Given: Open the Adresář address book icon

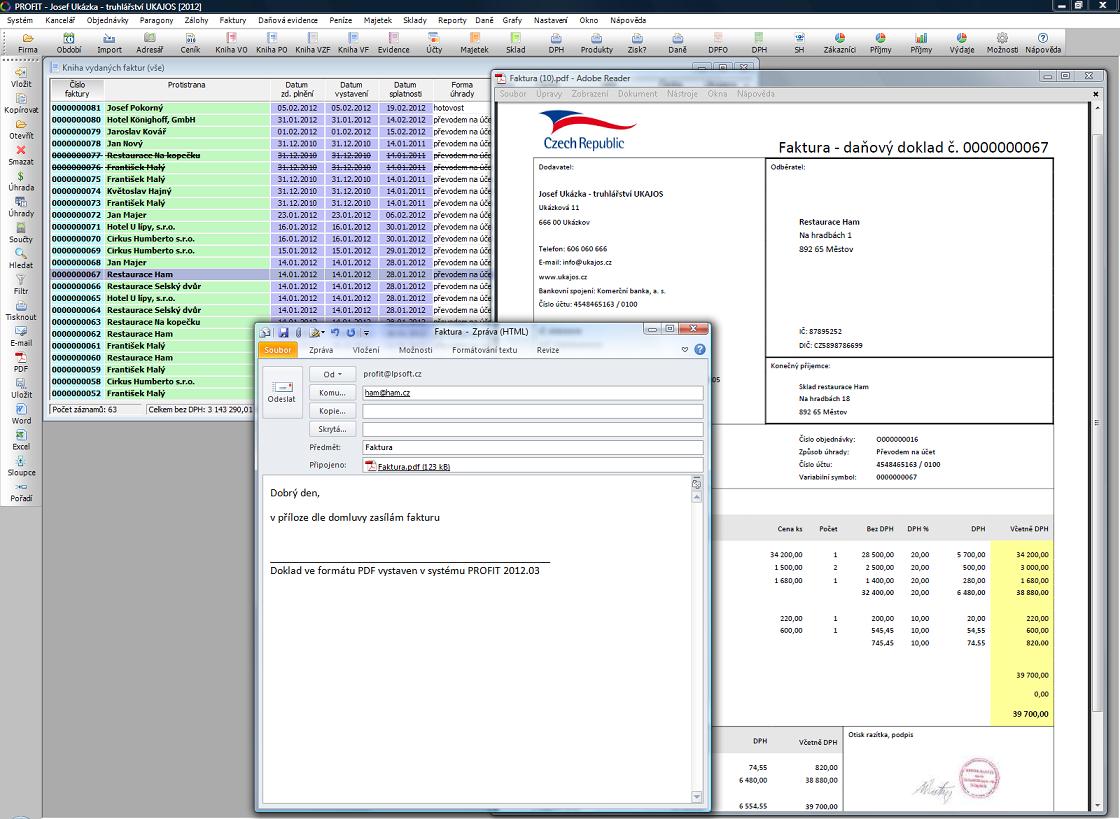Looking at the screenshot, I should (149, 43).
